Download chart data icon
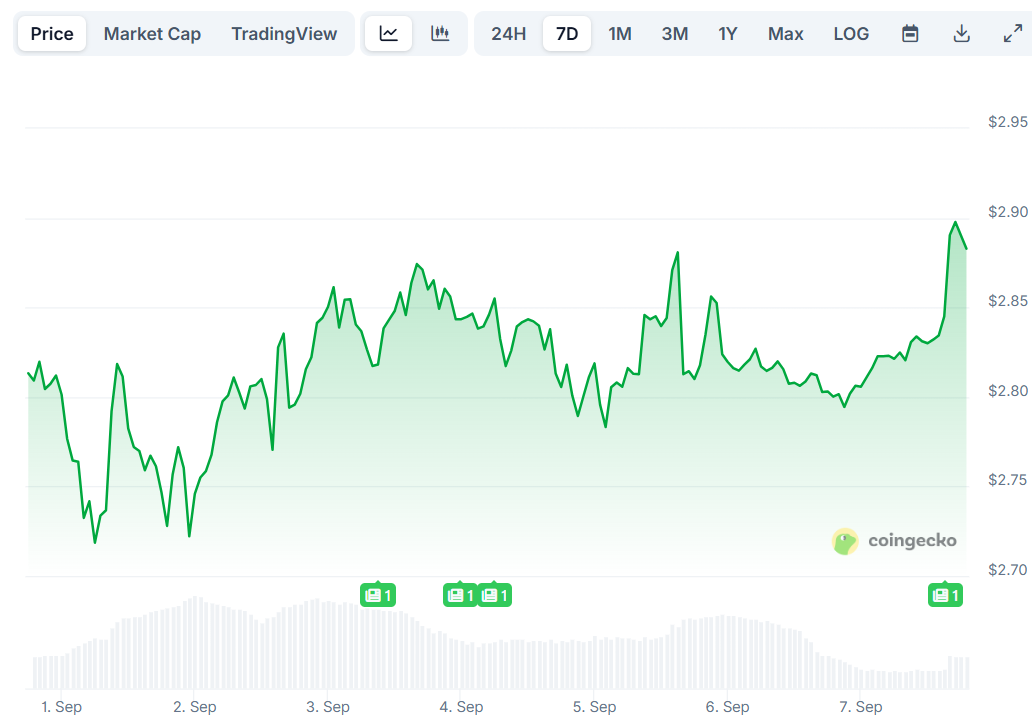Viewport: 1032px width, 718px height. pos(962,34)
